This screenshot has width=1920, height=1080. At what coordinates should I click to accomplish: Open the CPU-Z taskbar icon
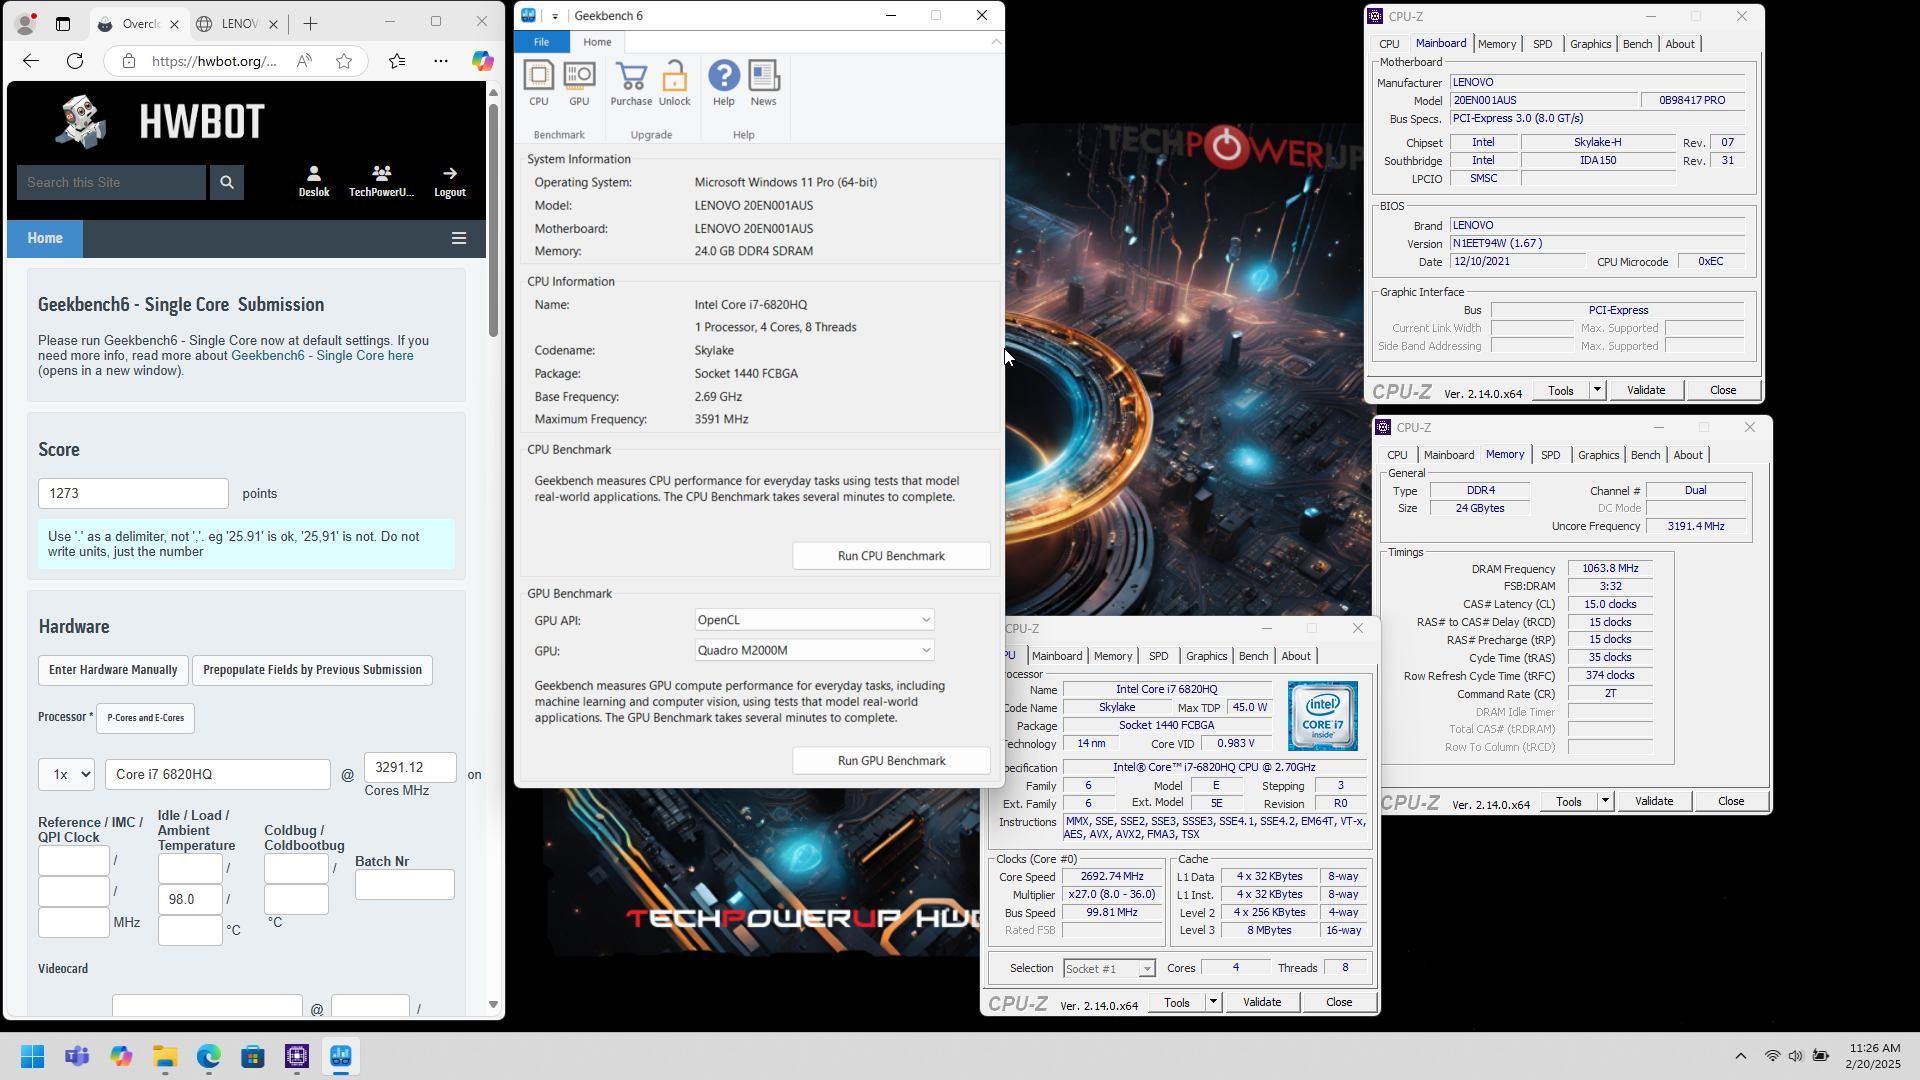[297, 1056]
